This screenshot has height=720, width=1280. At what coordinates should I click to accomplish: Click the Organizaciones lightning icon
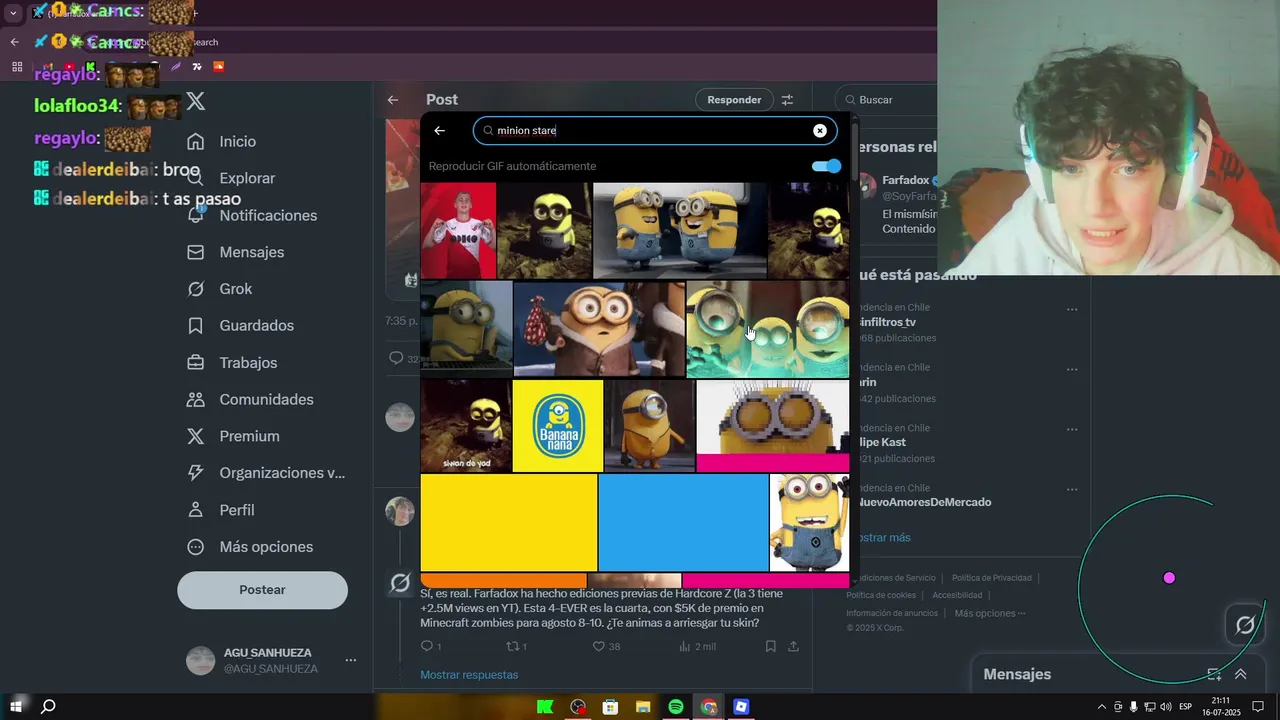click(196, 473)
